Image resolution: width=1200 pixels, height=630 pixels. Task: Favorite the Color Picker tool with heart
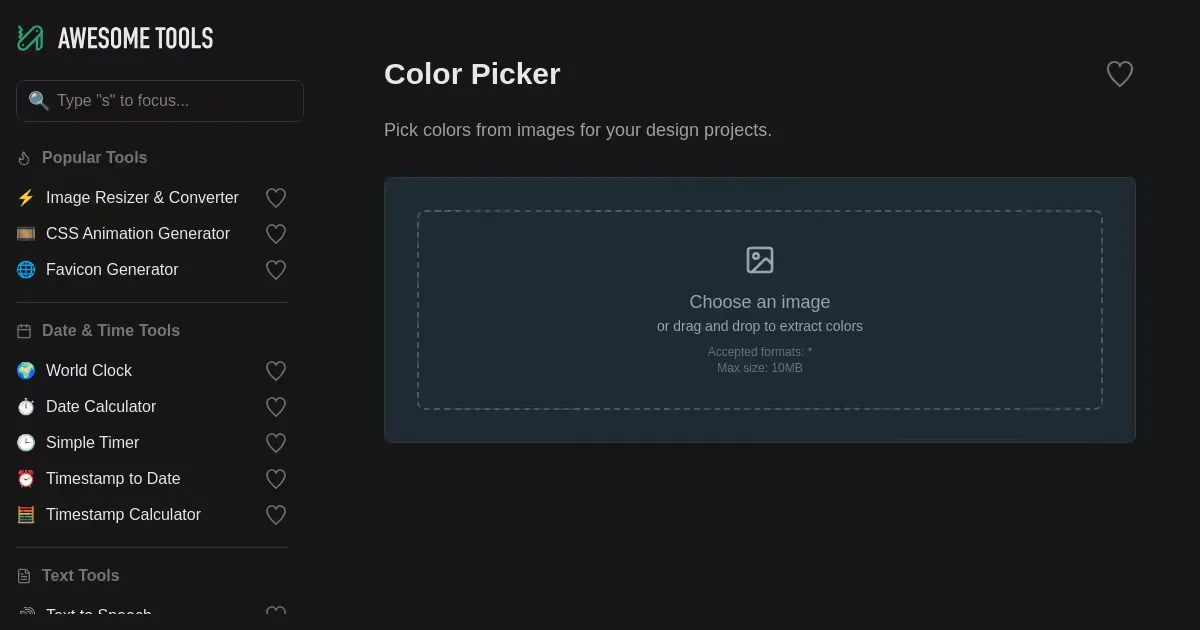coord(1119,74)
